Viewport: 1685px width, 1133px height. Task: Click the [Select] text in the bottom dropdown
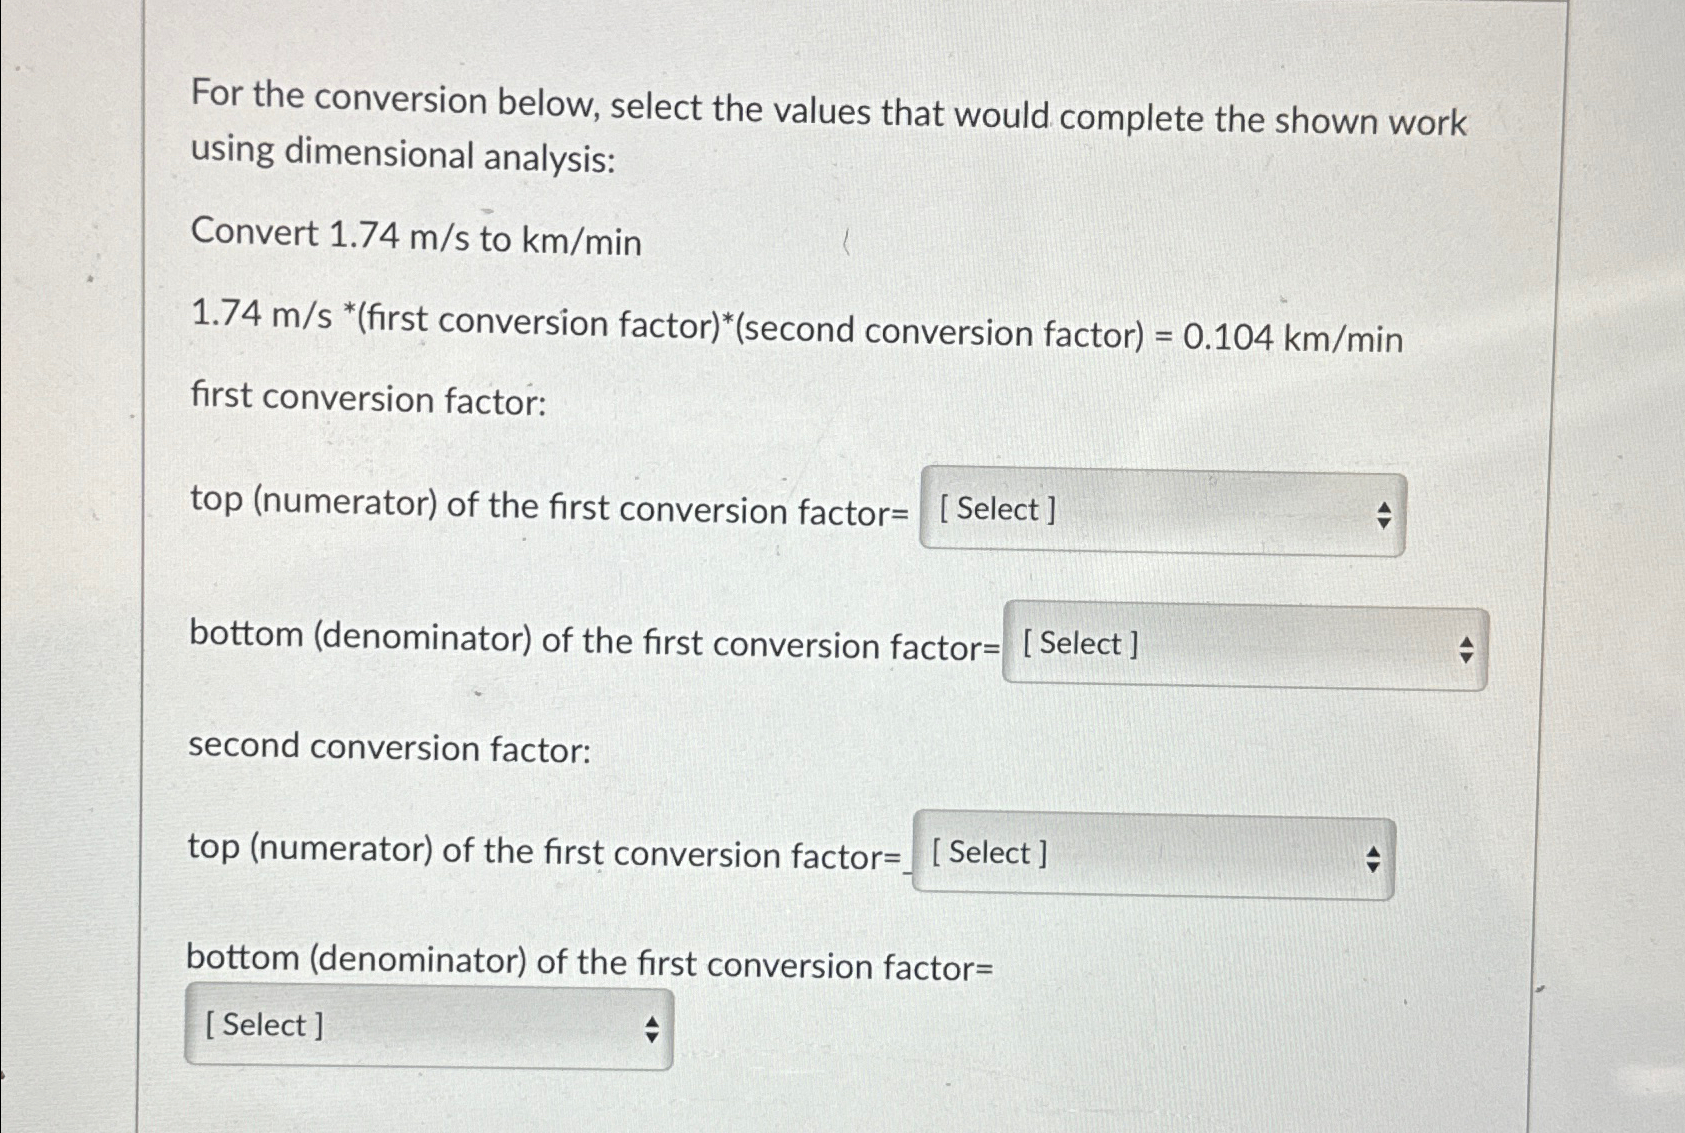coord(262,1025)
